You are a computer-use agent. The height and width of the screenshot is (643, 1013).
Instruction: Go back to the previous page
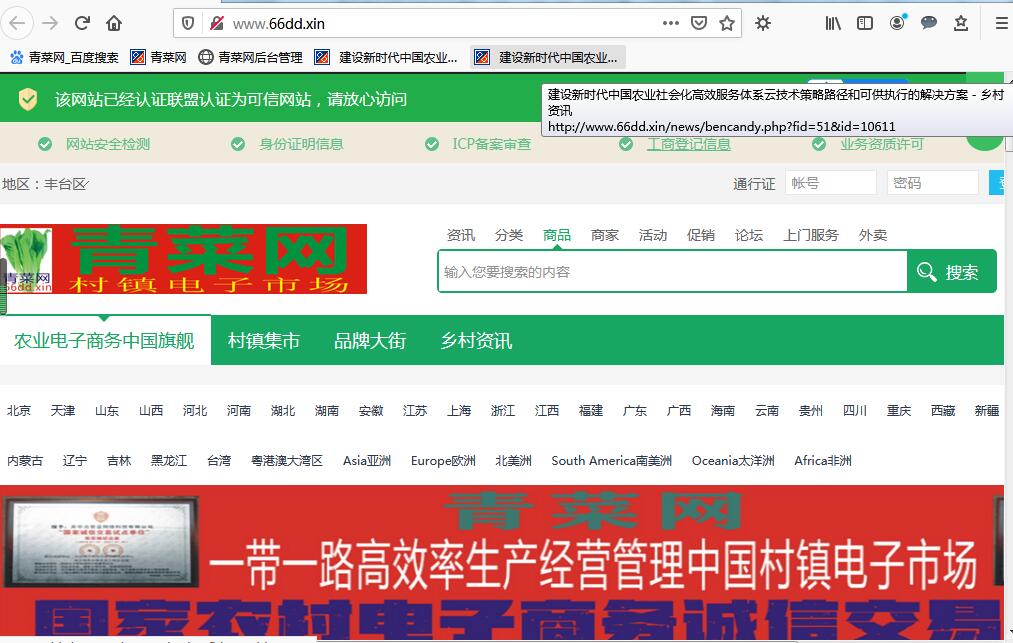click(x=17, y=23)
